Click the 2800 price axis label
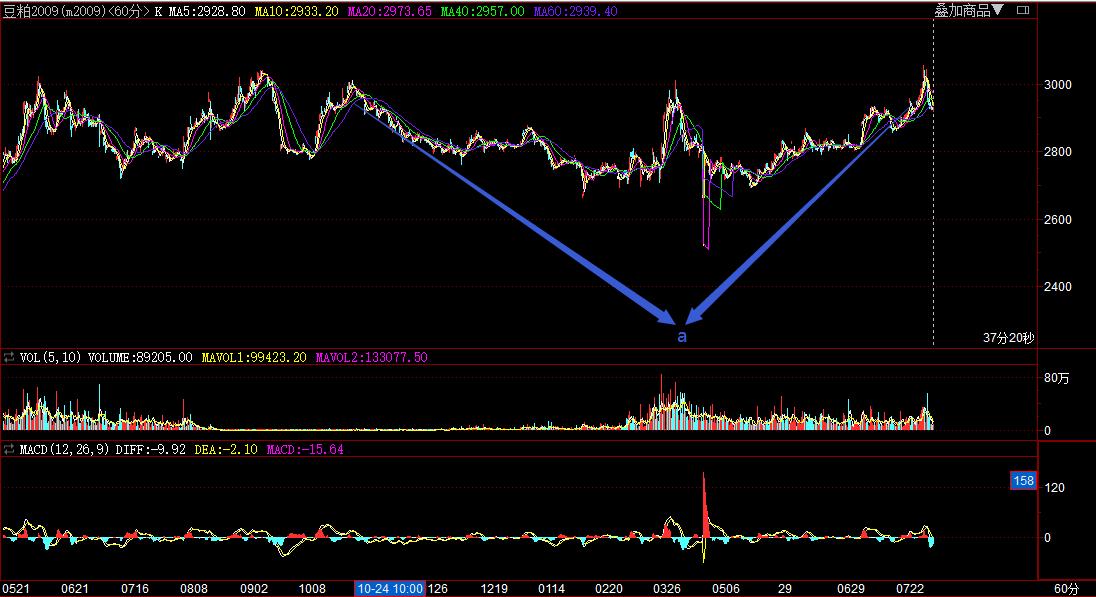The image size is (1096, 597). click(1058, 152)
